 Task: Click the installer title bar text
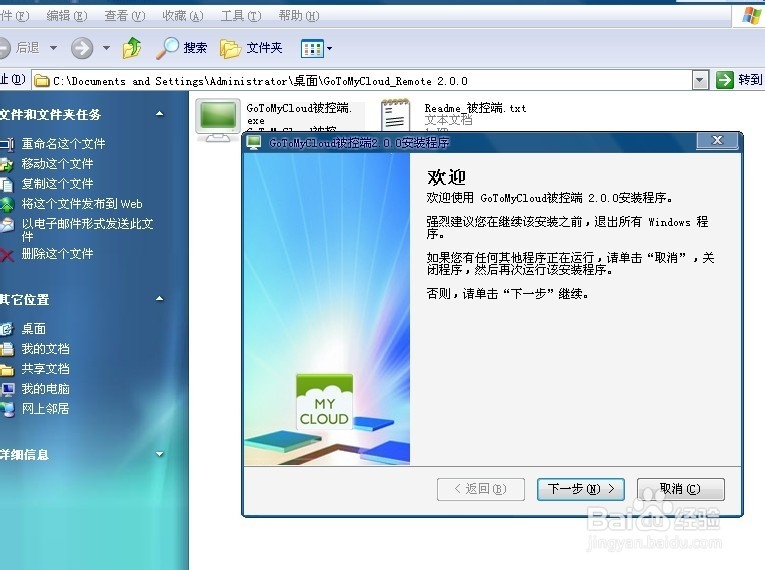[359, 143]
